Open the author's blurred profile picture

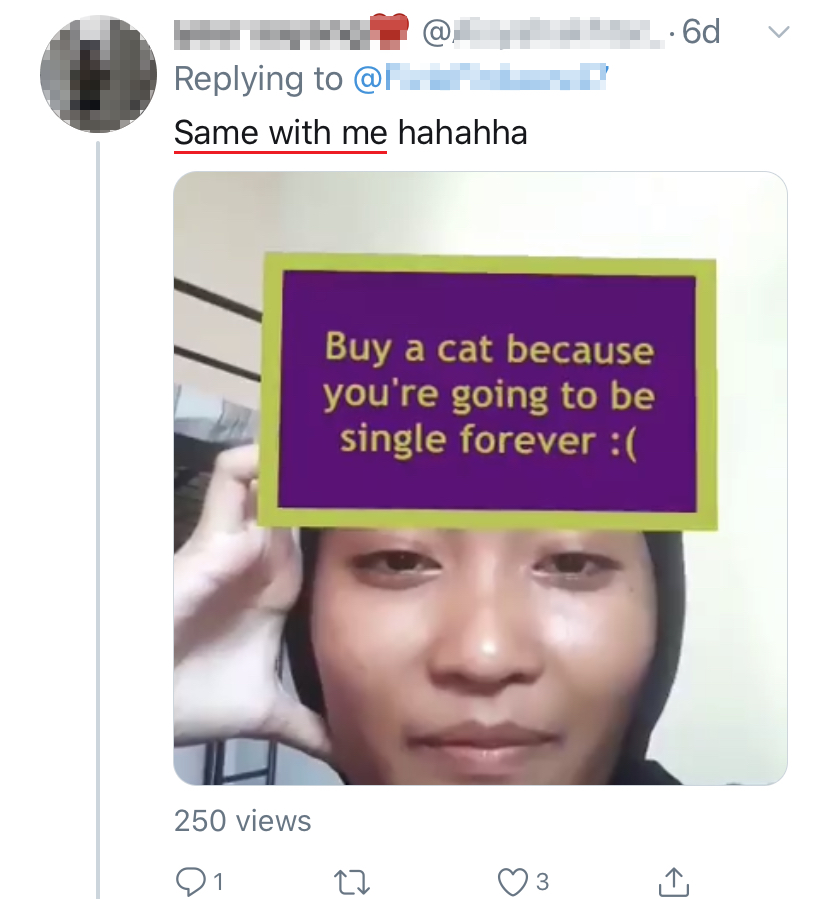(x=98, y=75)
